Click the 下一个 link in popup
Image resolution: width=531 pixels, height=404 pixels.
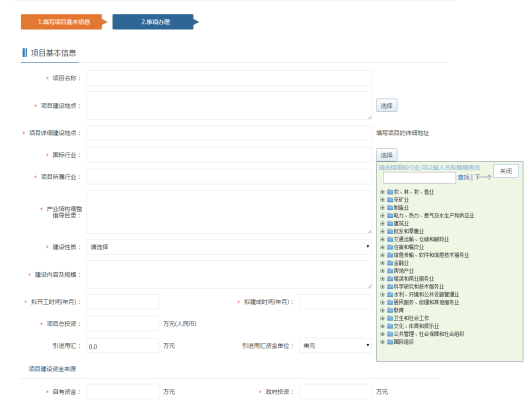coord(483,177)
